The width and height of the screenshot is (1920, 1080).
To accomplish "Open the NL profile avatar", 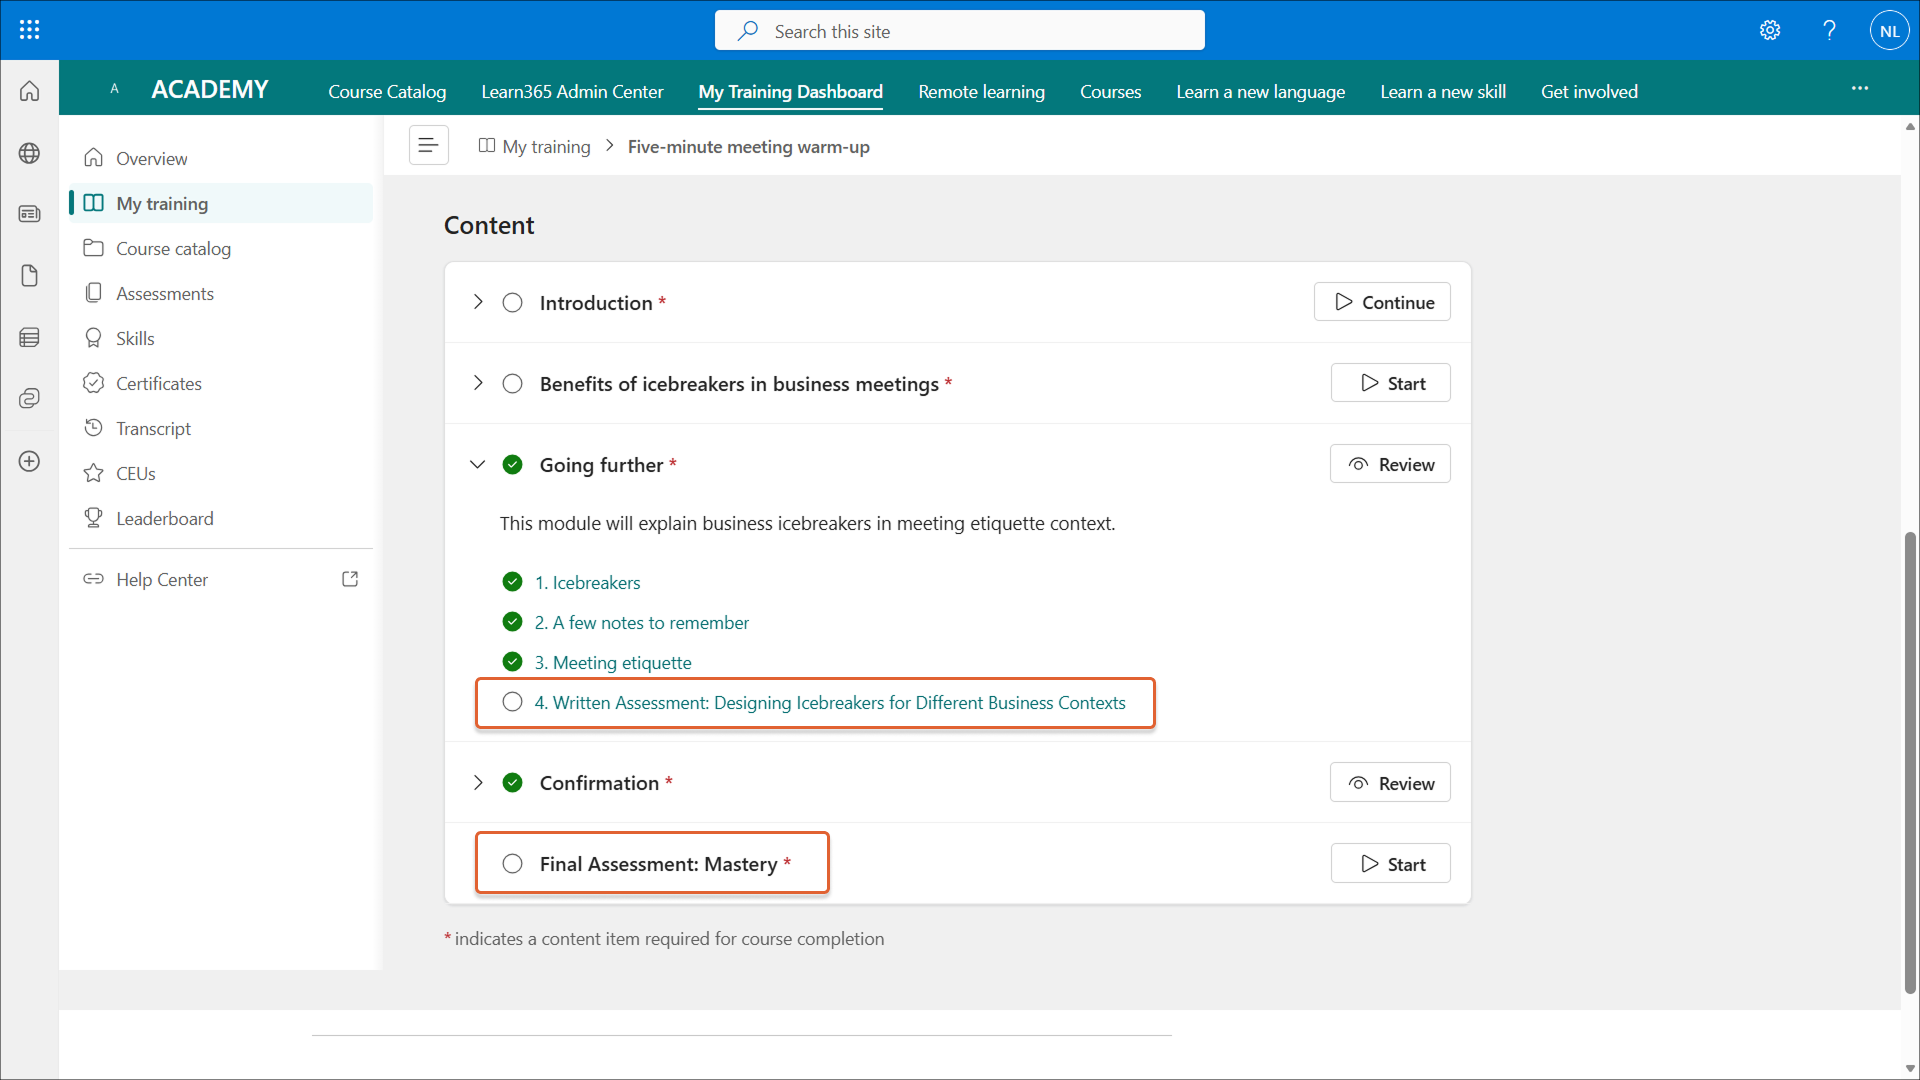I will point(1889,30).
